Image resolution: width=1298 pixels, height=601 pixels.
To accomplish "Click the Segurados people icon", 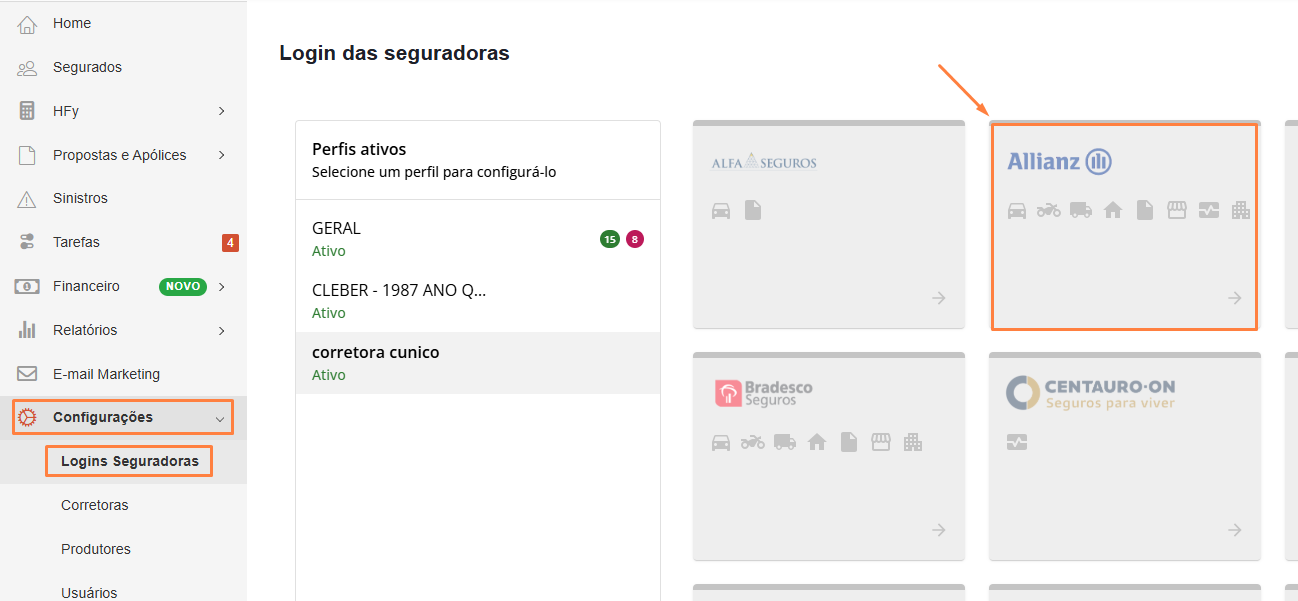I will [27, 68].
